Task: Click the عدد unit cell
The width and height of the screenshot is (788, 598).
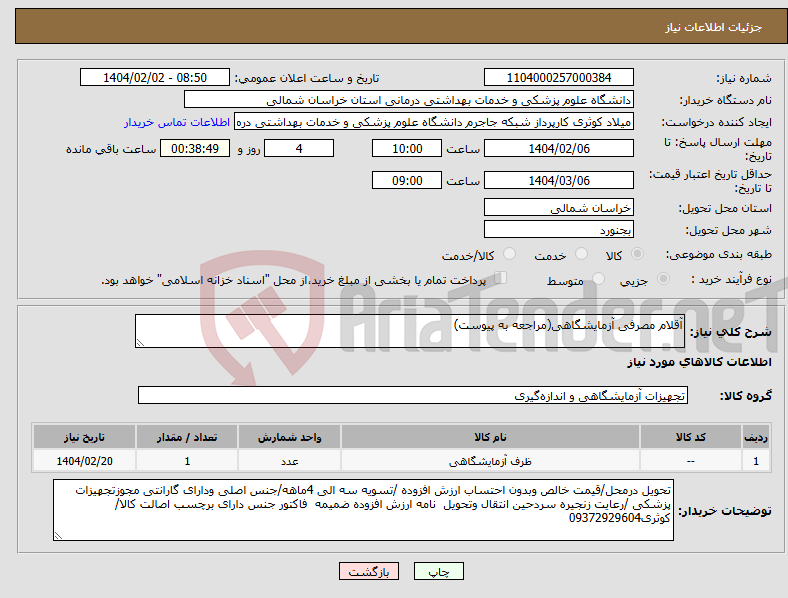Action: [289, 461]
